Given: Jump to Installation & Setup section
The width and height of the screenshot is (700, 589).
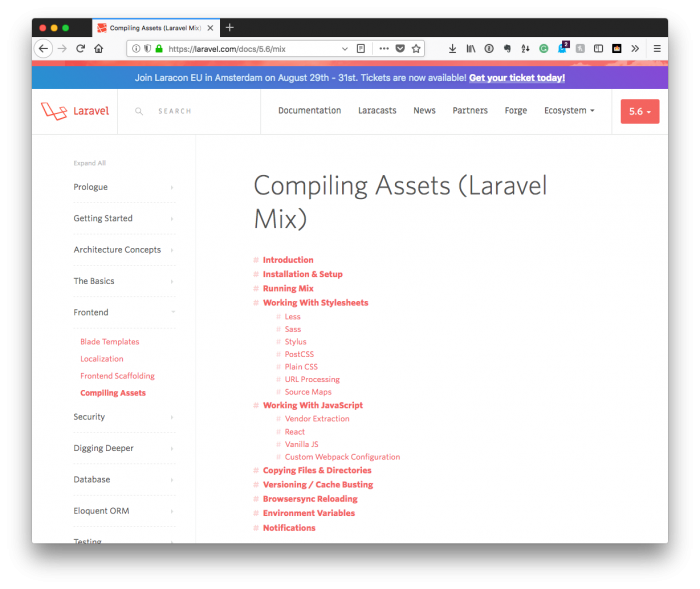Looking at the screenshot, I should (x=303, y=274).
